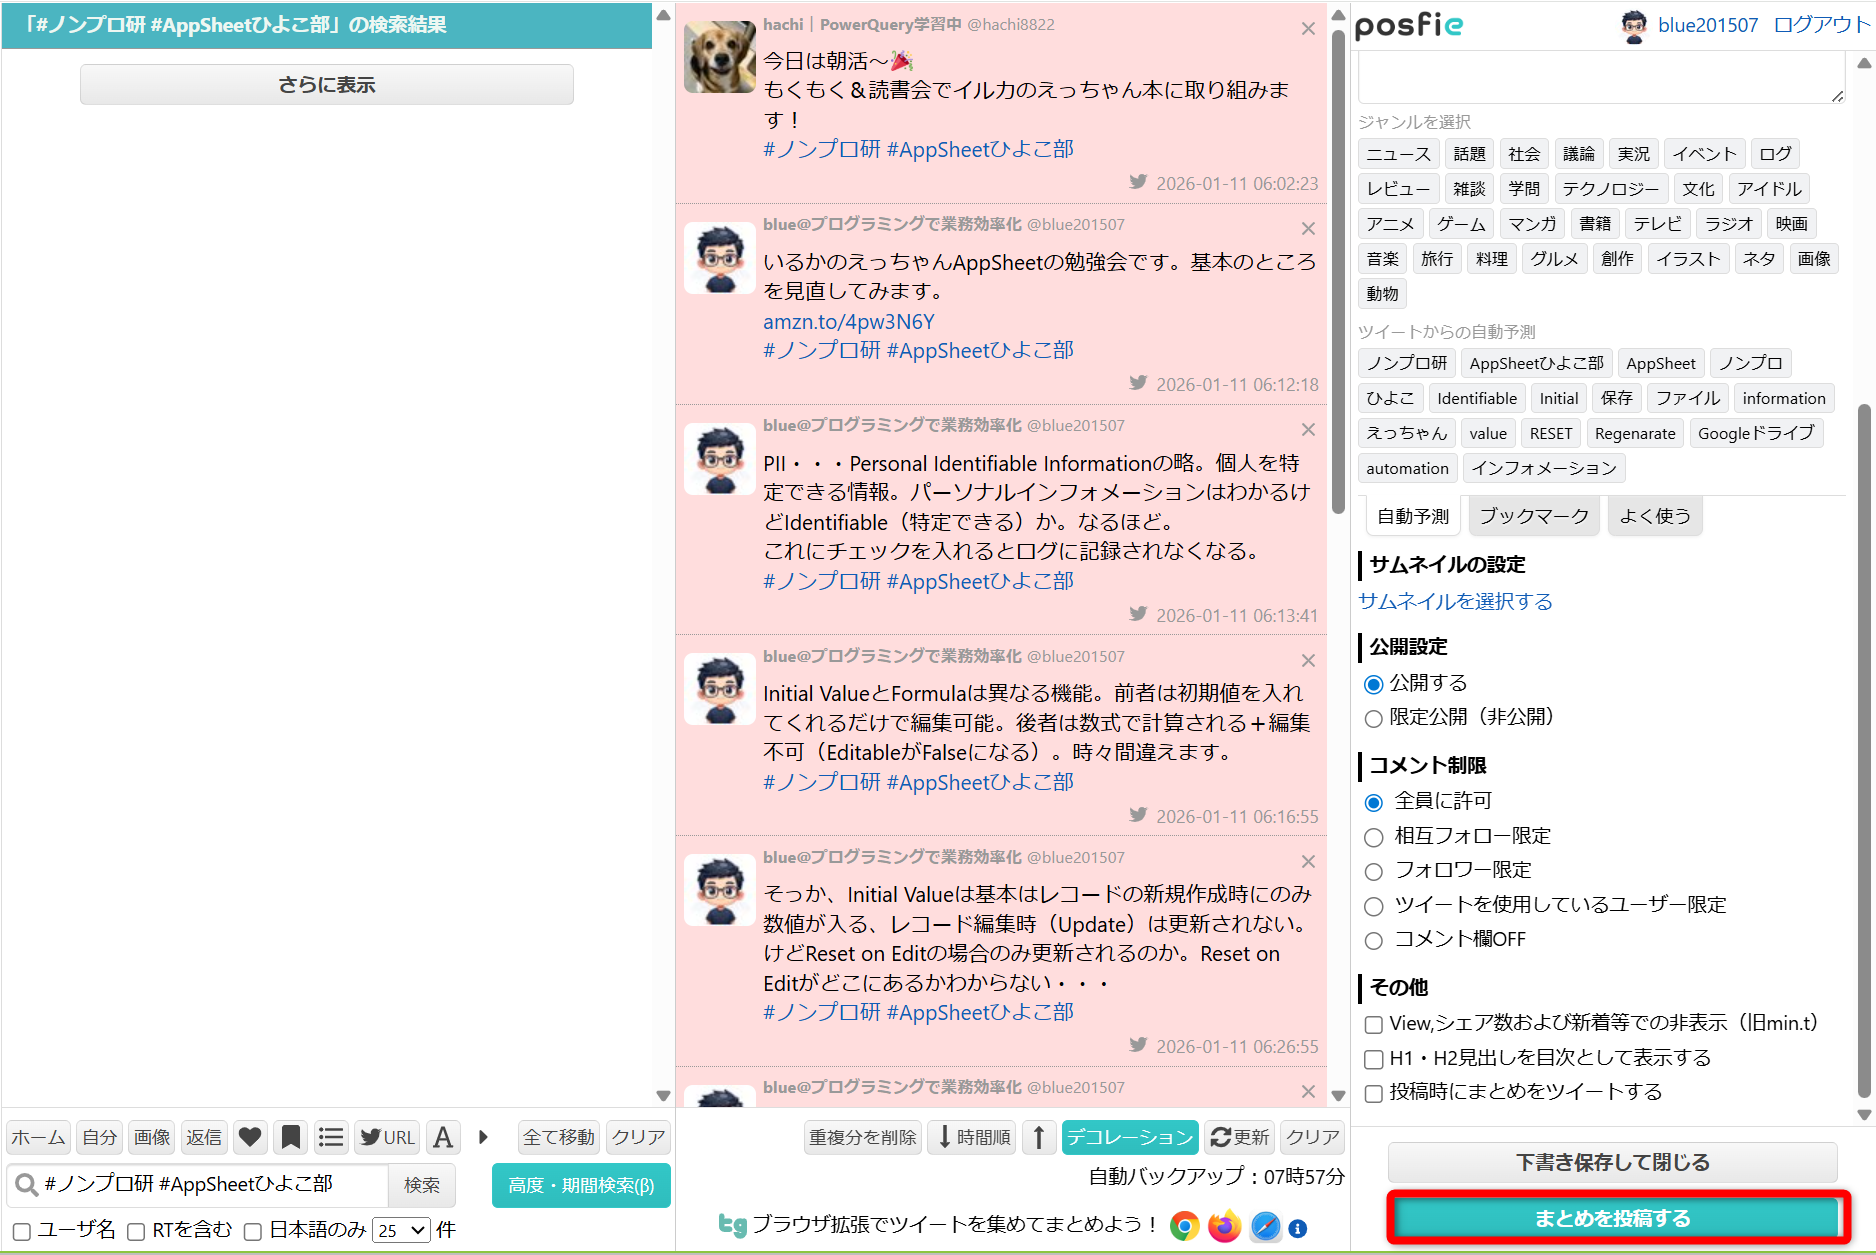Image resolution: width=1876 pixels, height=1255 pixels.
Task: Click the text 'A' icon button
Action: coord(443,1137)
